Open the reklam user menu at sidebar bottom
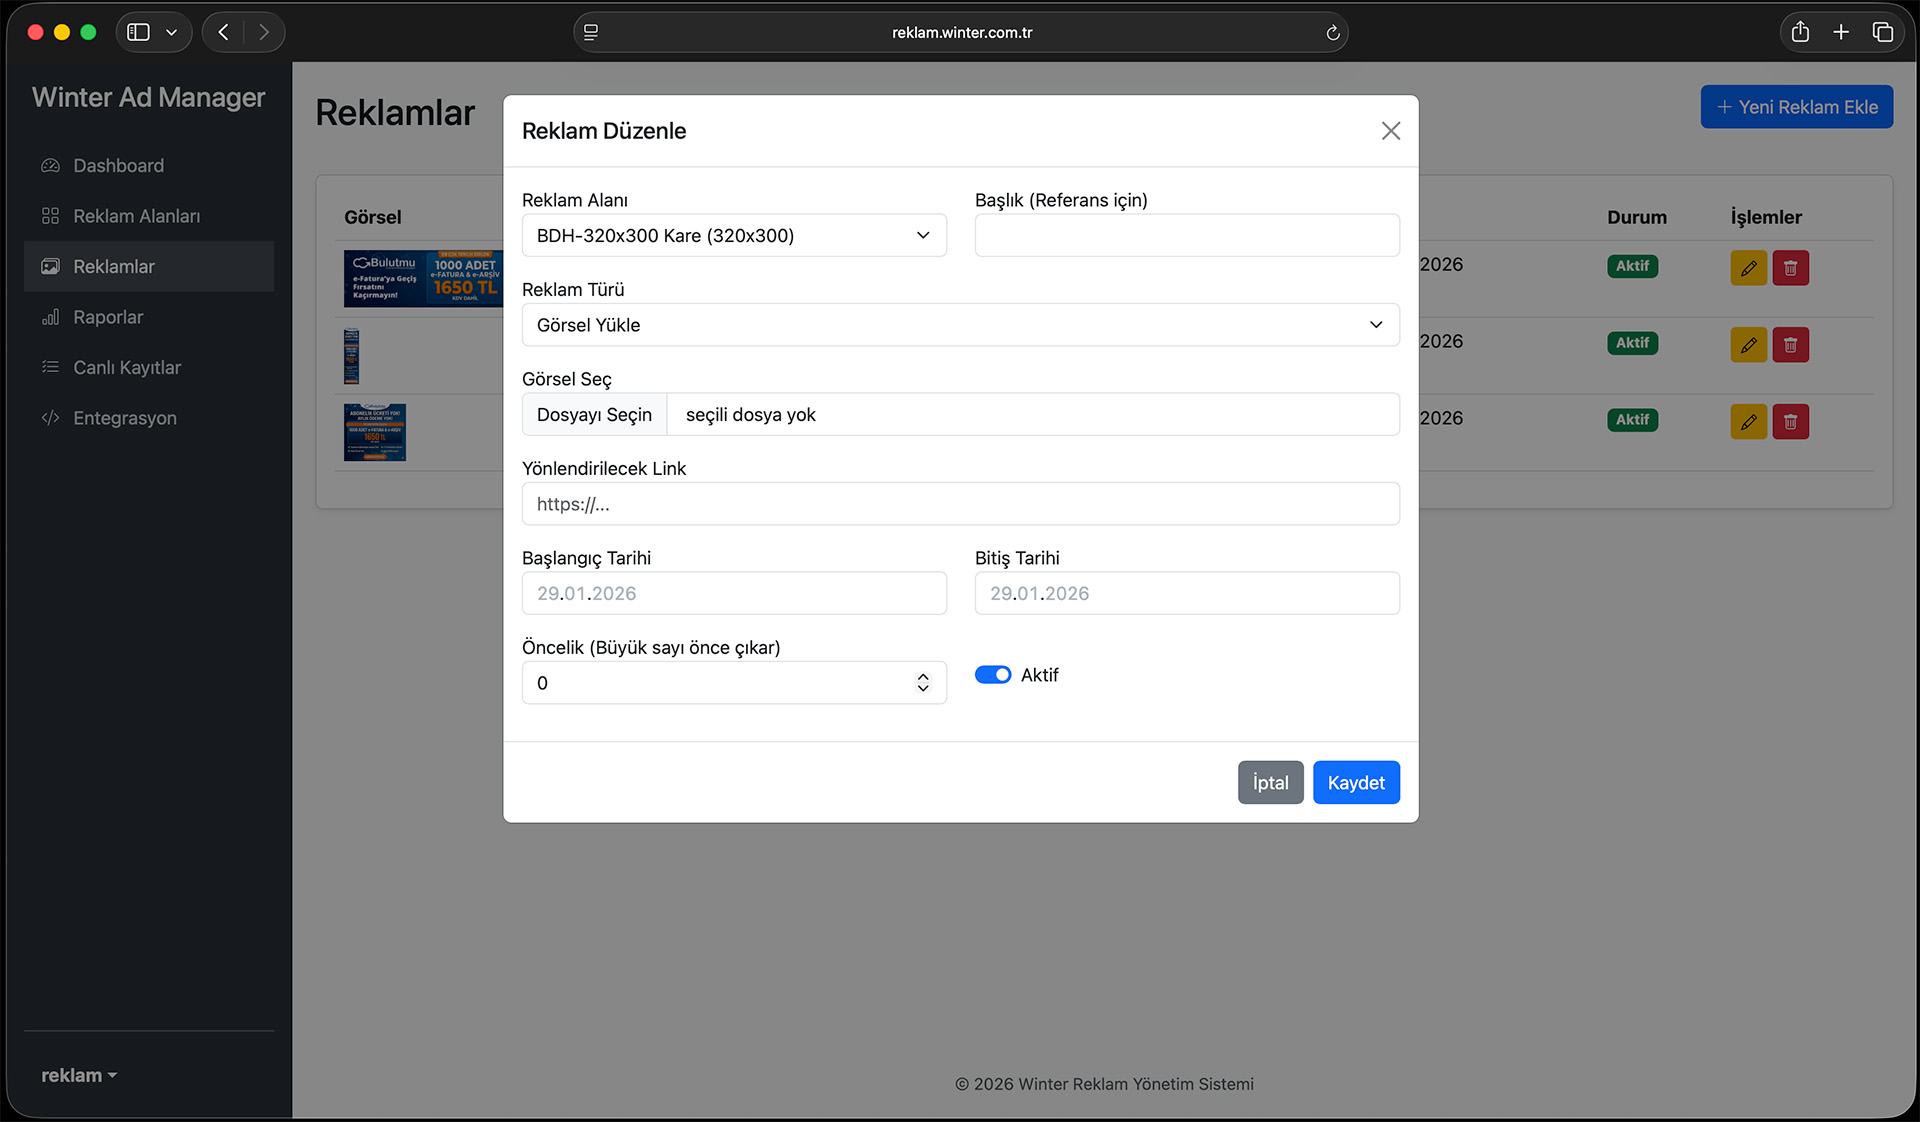This screenshot has height=1122, width=1920. [x=79, y=1075]
